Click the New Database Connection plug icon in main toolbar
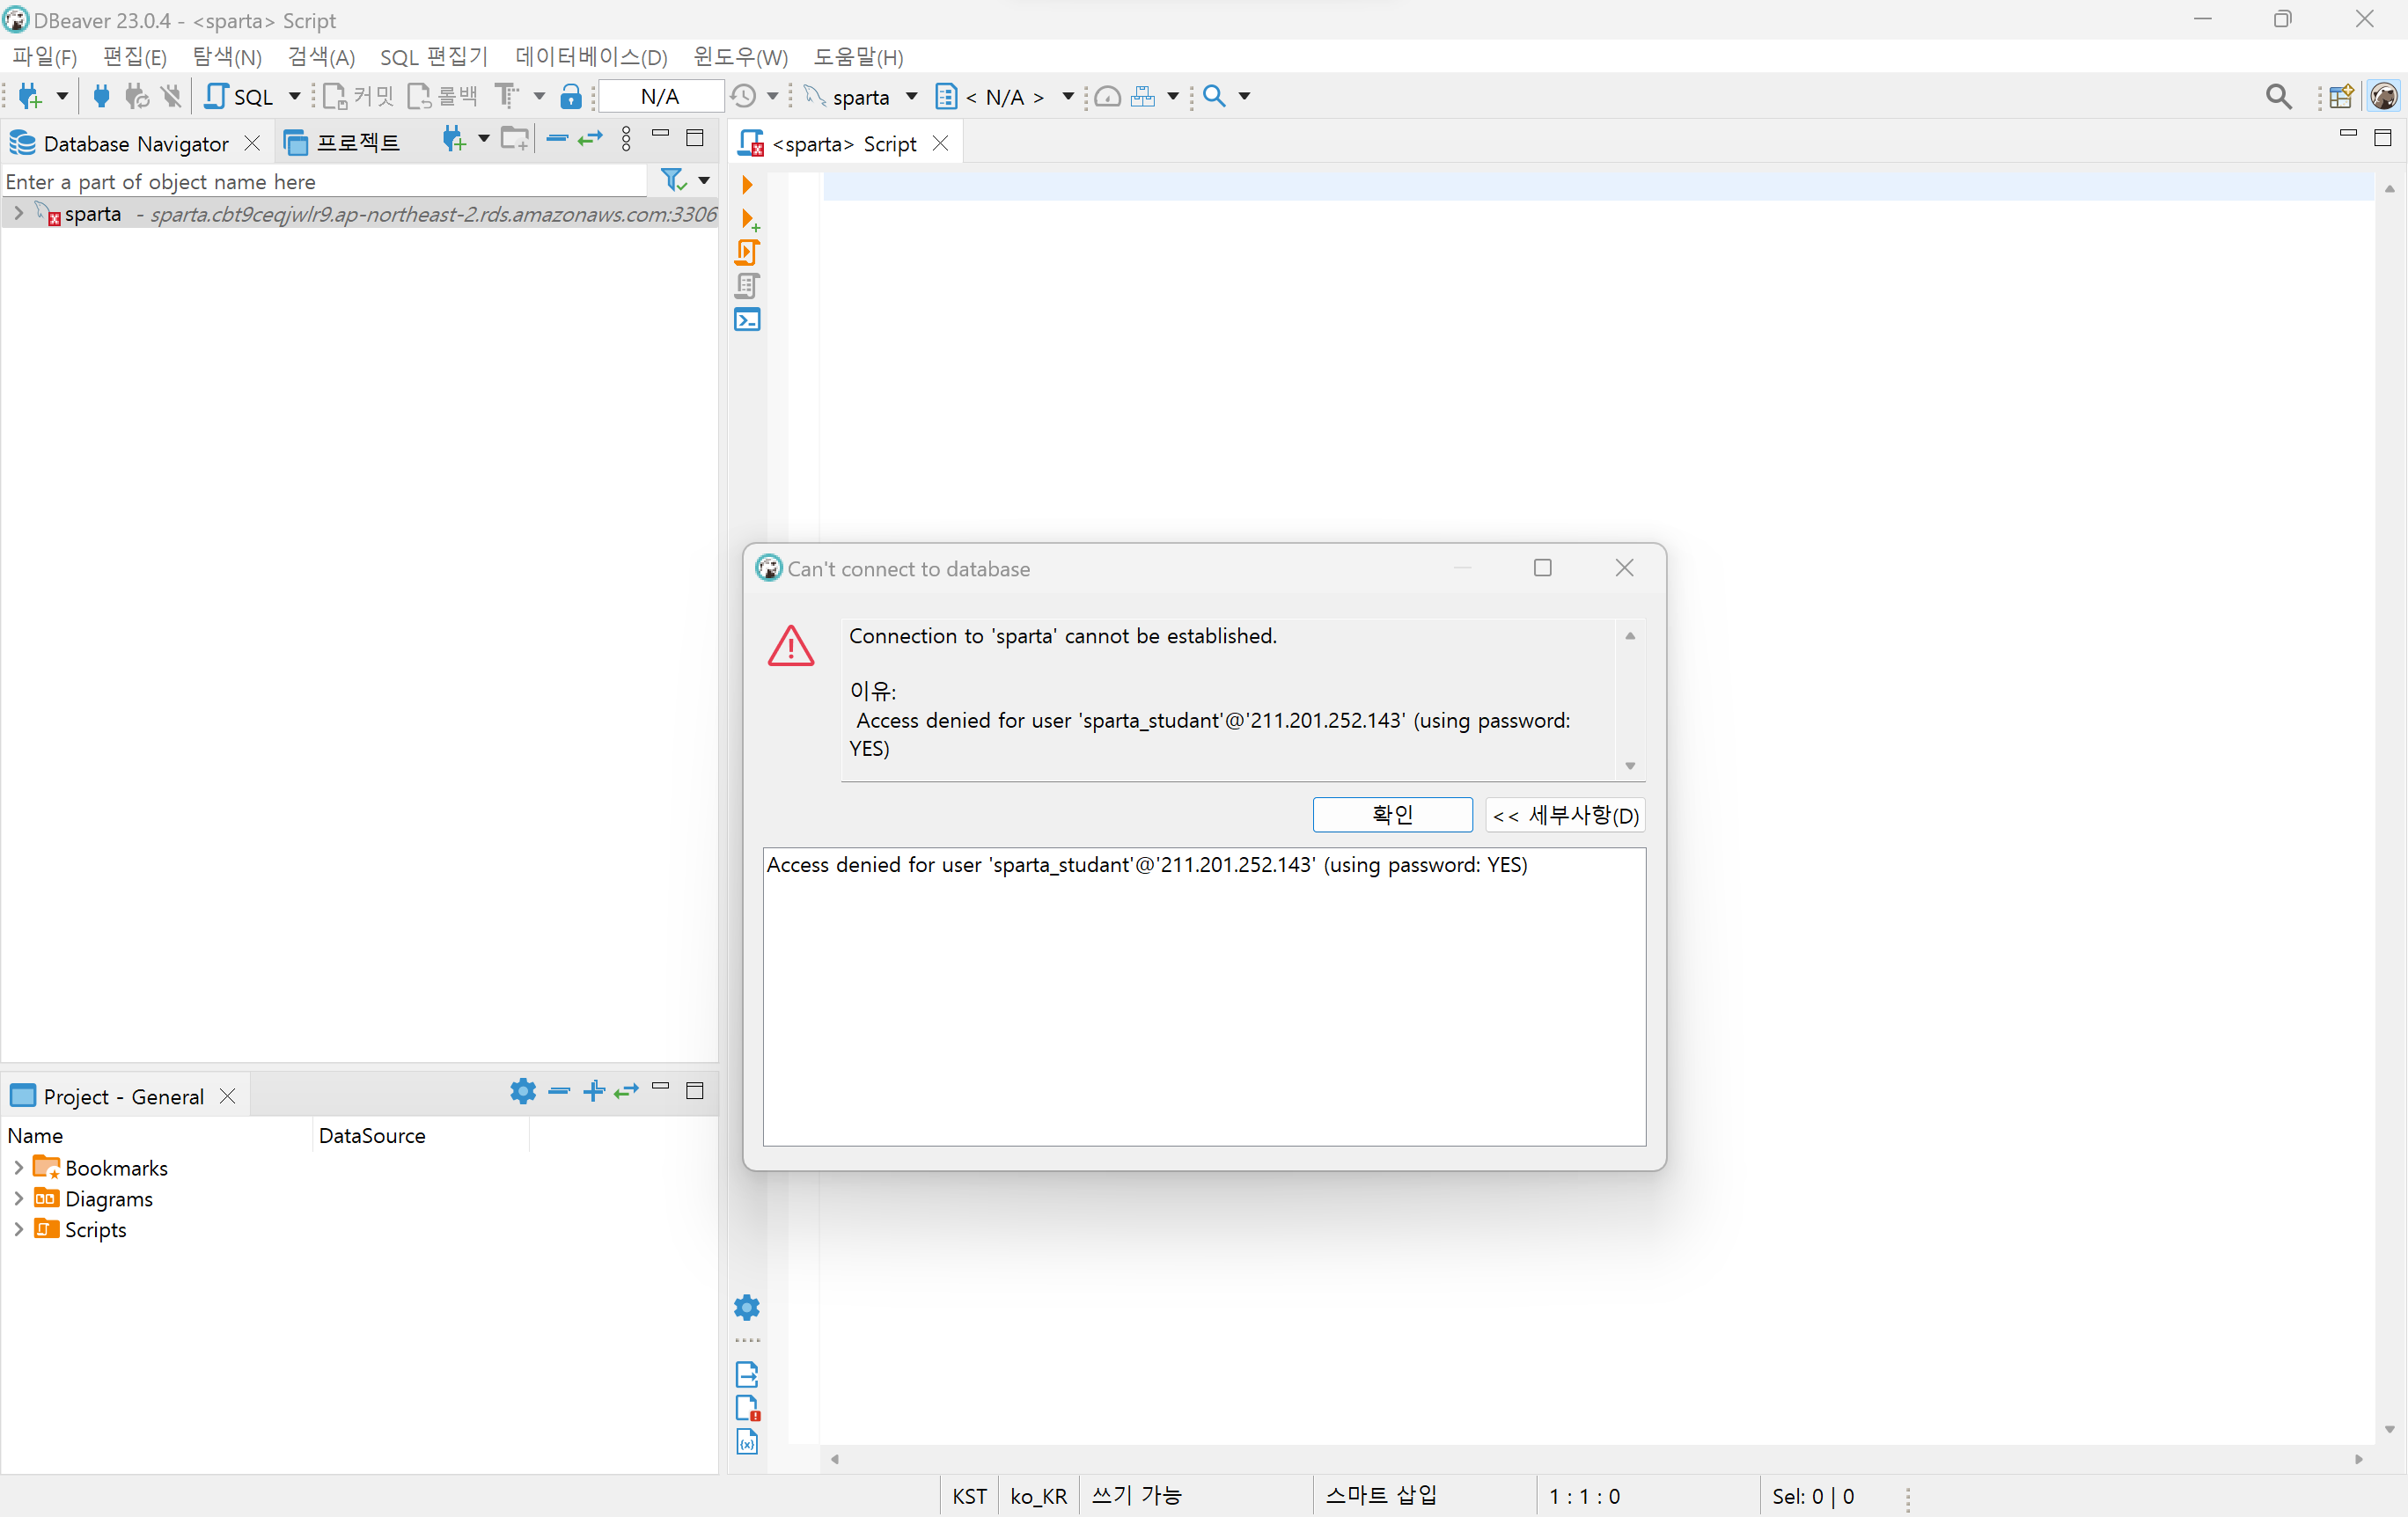The width and height of the screenshot is (2408, 1517). [30, 96]
